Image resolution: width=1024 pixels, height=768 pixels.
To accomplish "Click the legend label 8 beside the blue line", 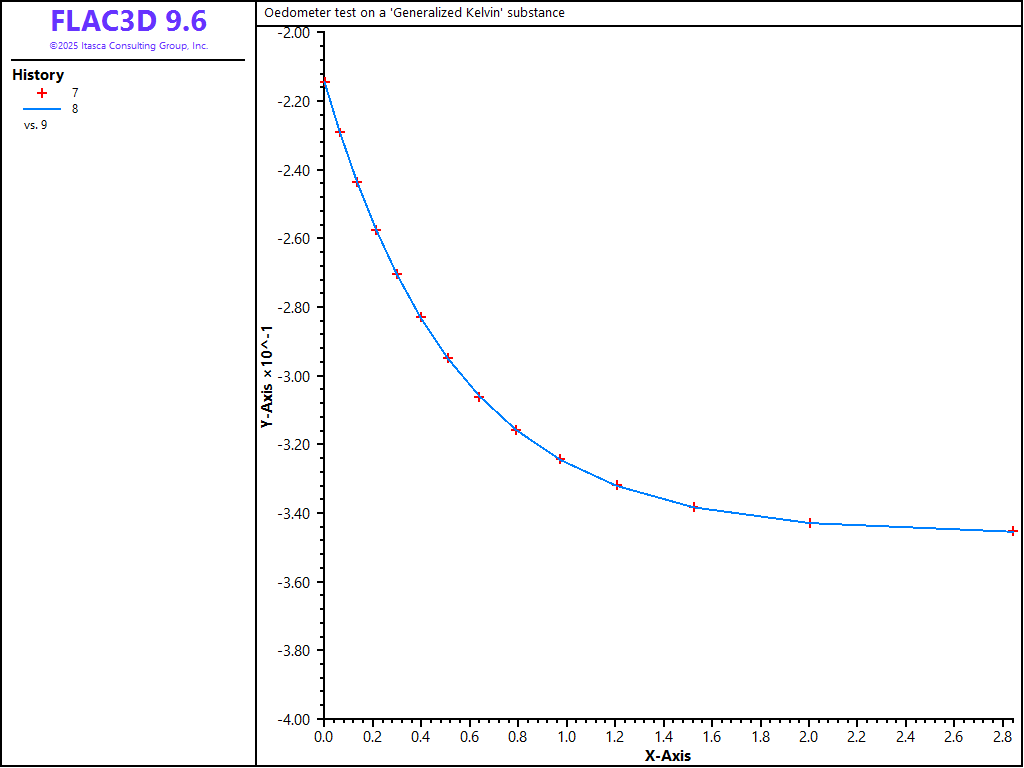I will (75, 109).
